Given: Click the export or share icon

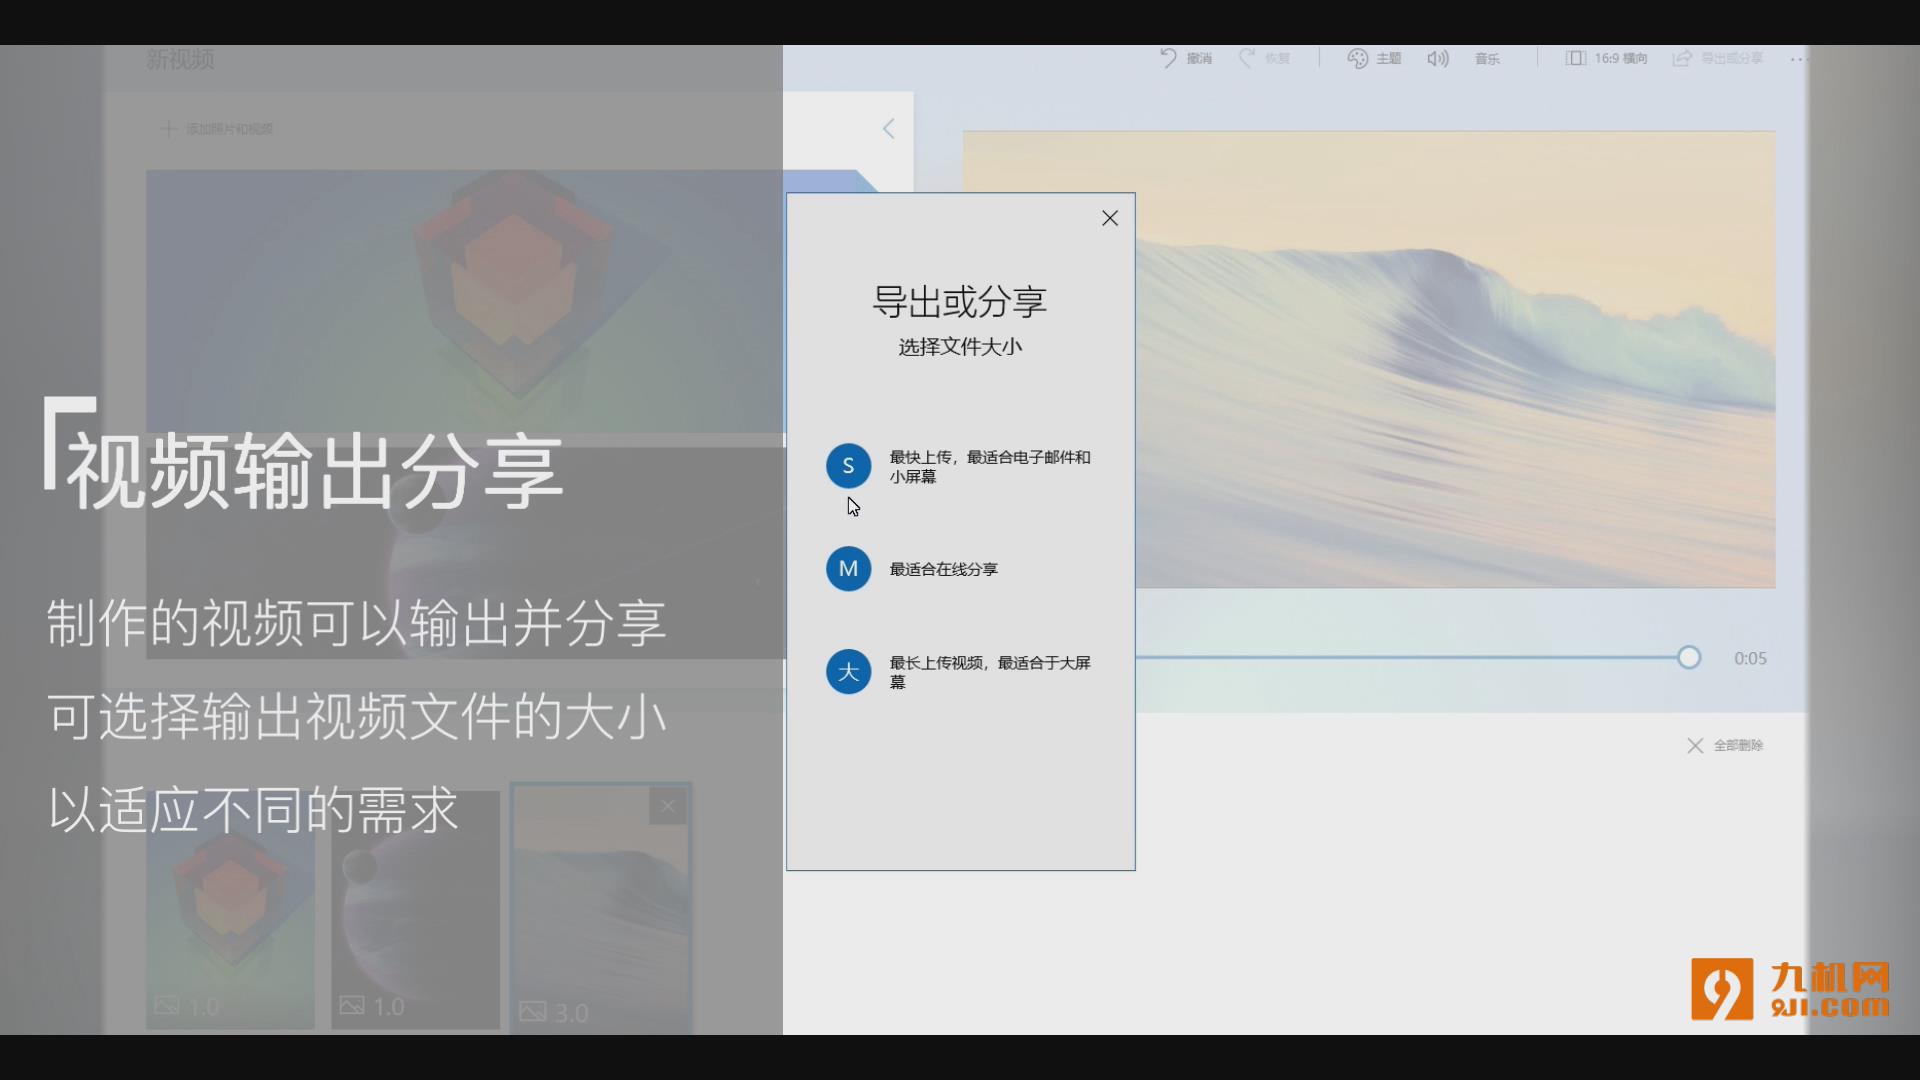Looking at the screenshot, I should point(1682,58).
